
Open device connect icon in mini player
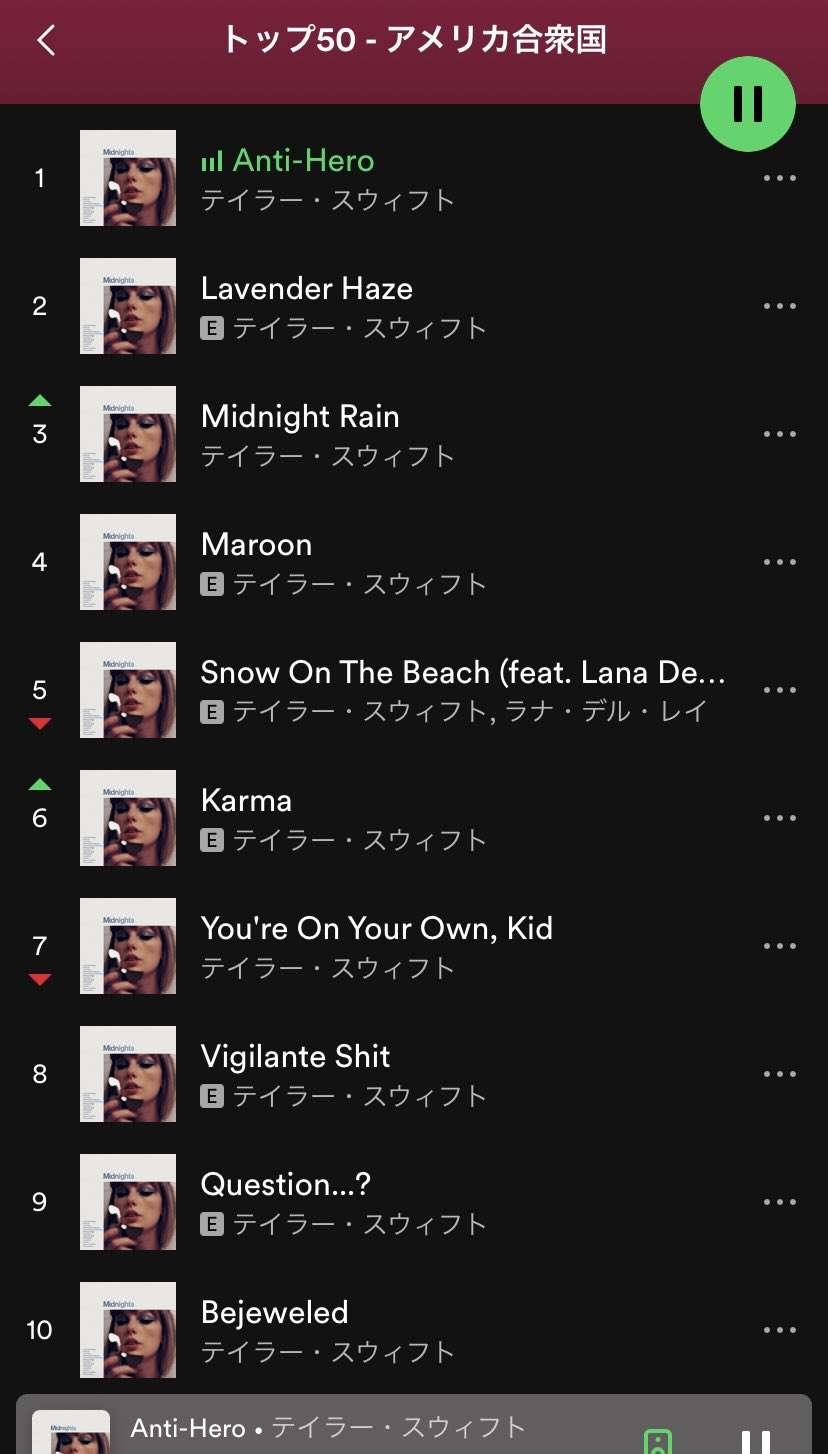coord(657,1441)
